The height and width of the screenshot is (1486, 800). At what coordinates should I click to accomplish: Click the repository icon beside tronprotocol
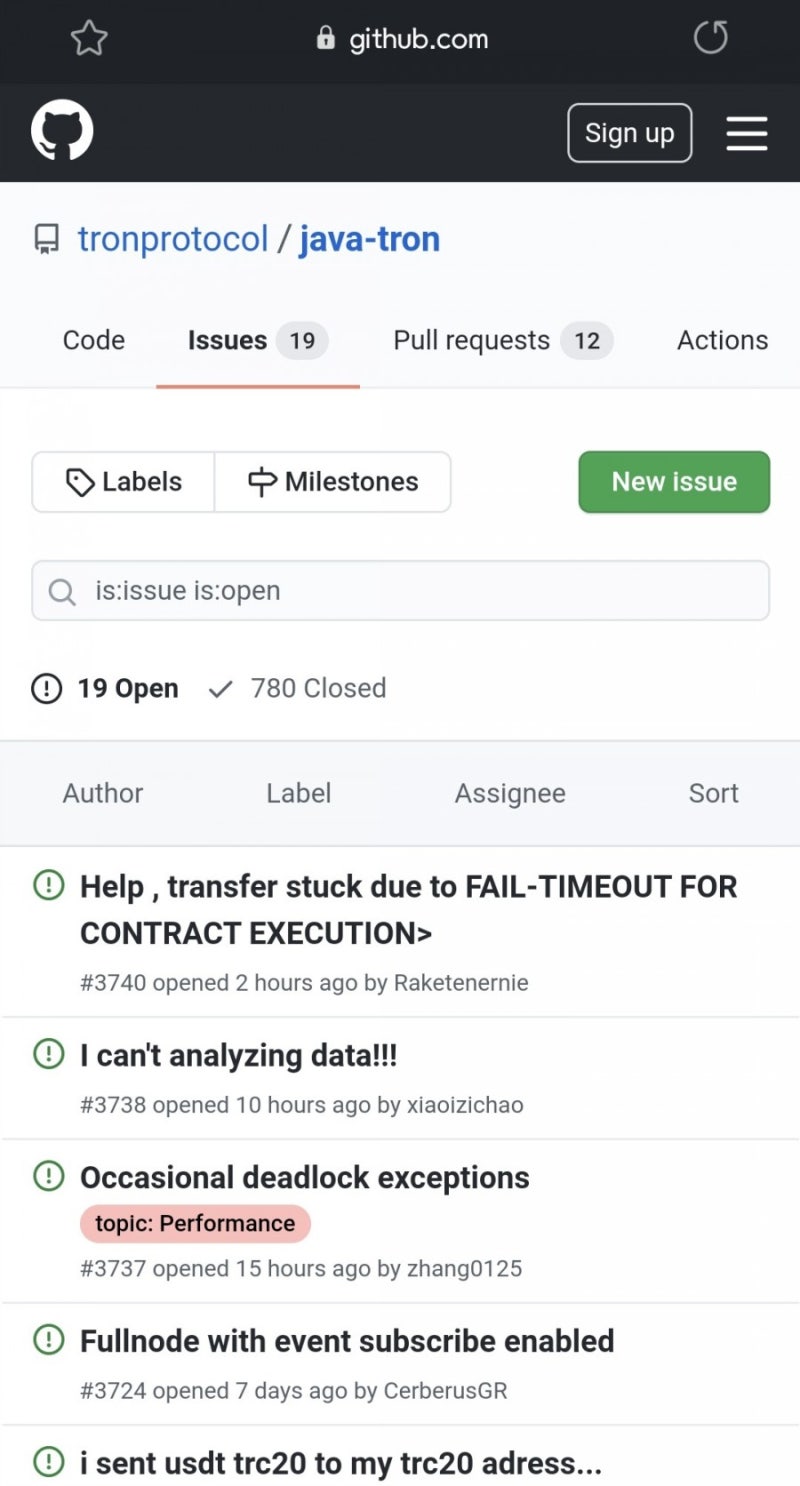click(x=47, y=240)
